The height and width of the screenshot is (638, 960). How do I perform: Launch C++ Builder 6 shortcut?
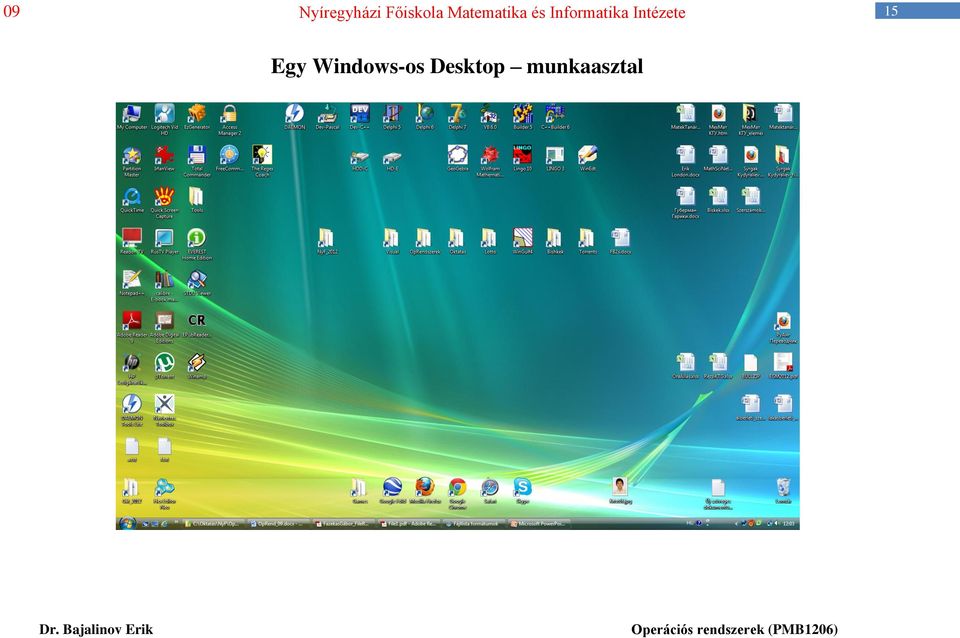(555, 118)
